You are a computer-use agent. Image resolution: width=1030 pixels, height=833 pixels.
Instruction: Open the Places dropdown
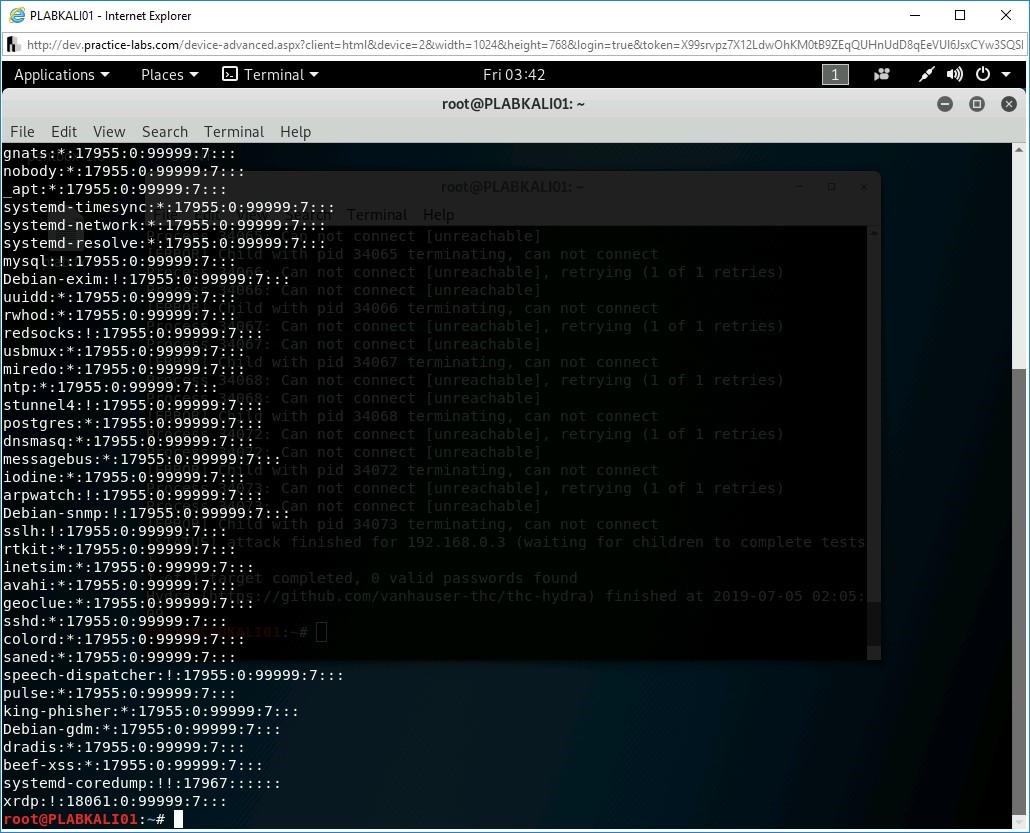pyautogui.click(x=162, y=74)
